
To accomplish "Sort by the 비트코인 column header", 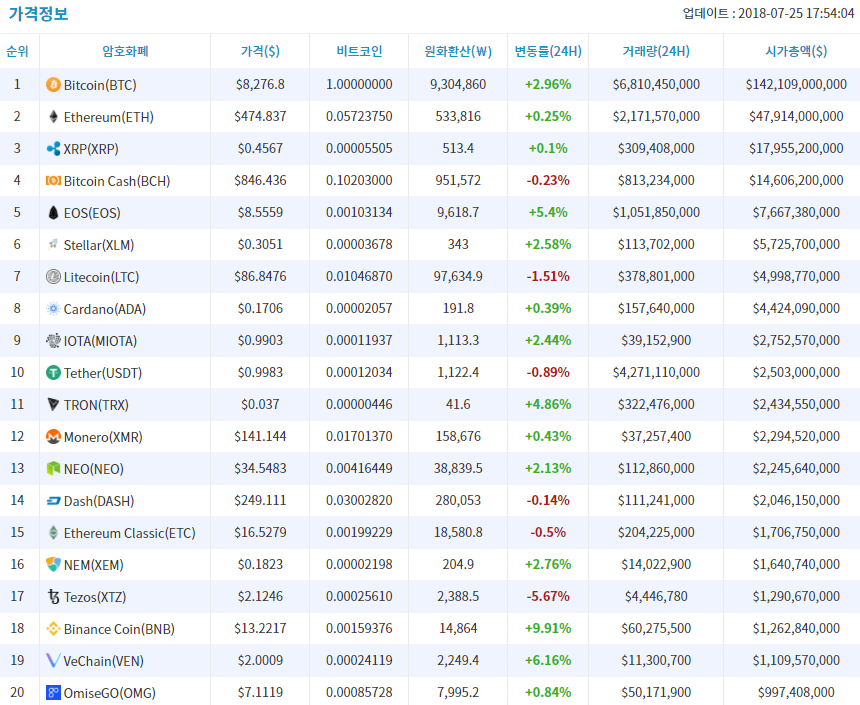I will point(359,51).
